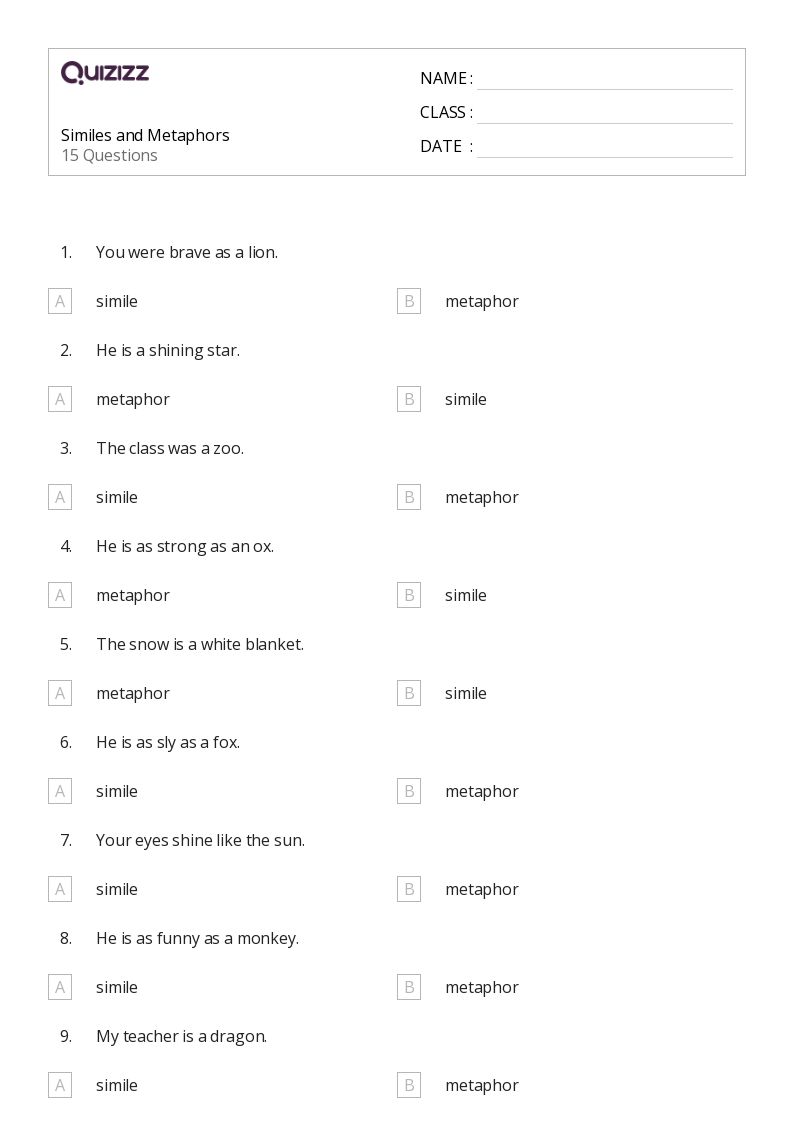Image resolution: width=794 pixels, height=1123 pixels.
Task: Select option A metaphor for question 2
Action: tap(60, 399)
